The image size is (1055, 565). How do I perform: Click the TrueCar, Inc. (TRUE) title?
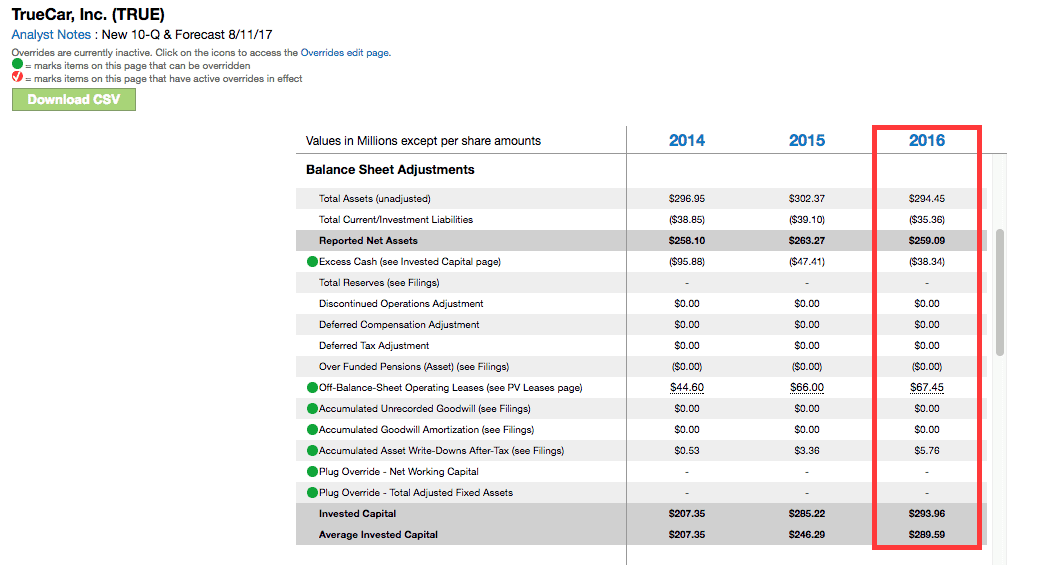pyautogui.click(x=88, y=14)
